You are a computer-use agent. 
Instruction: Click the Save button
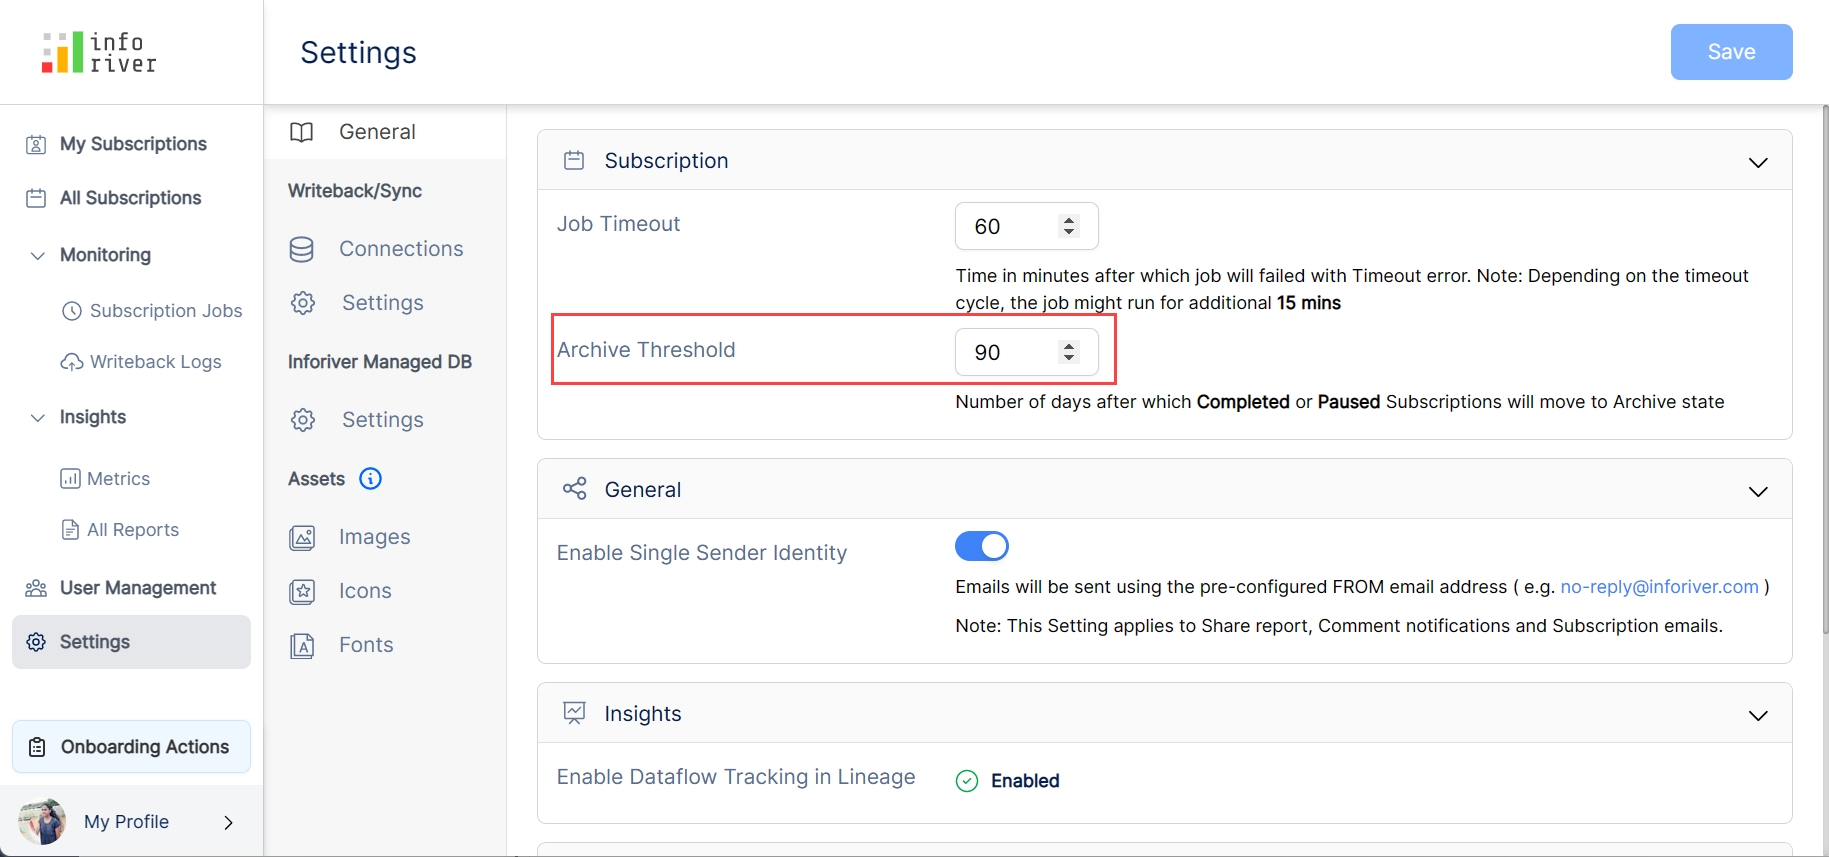(x=1730, y=52)
